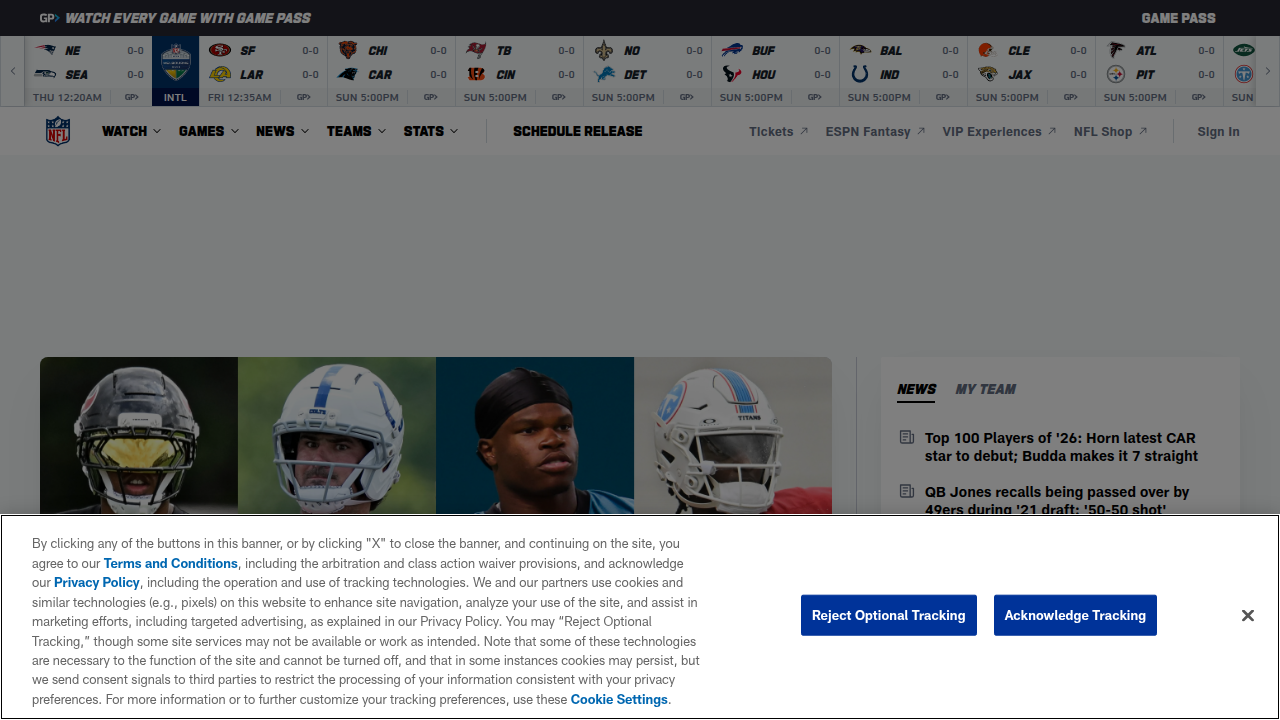Click the article icon beside the QB Jones headline

pos(907,492)
